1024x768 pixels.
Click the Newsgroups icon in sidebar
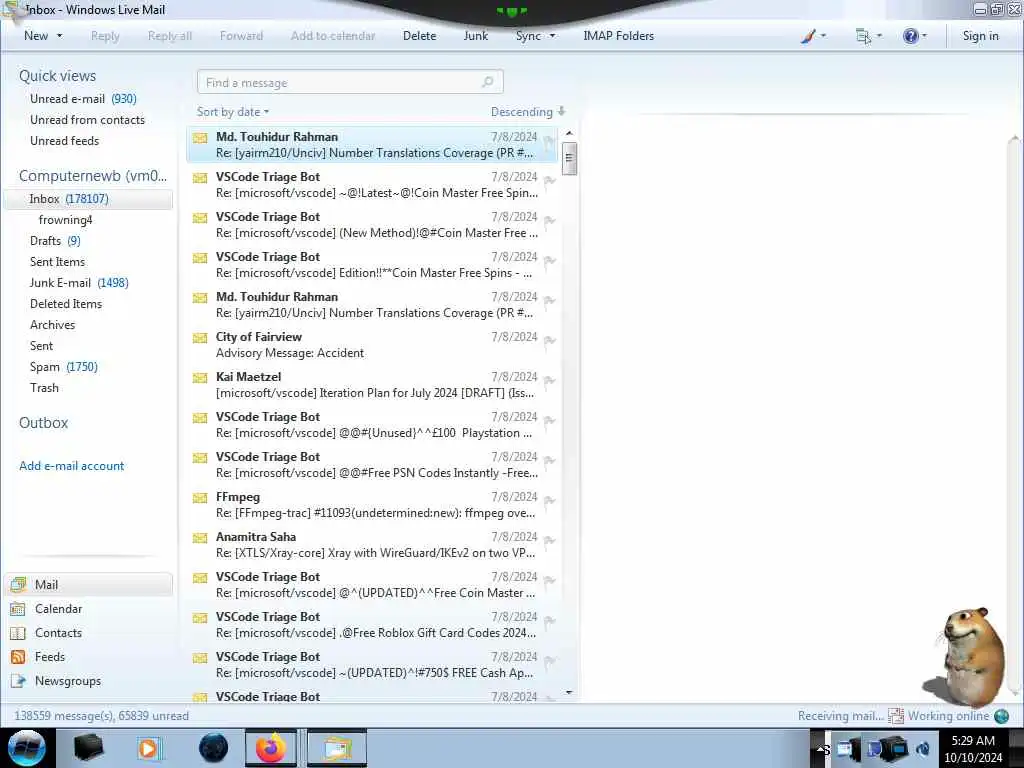(18, 681)
